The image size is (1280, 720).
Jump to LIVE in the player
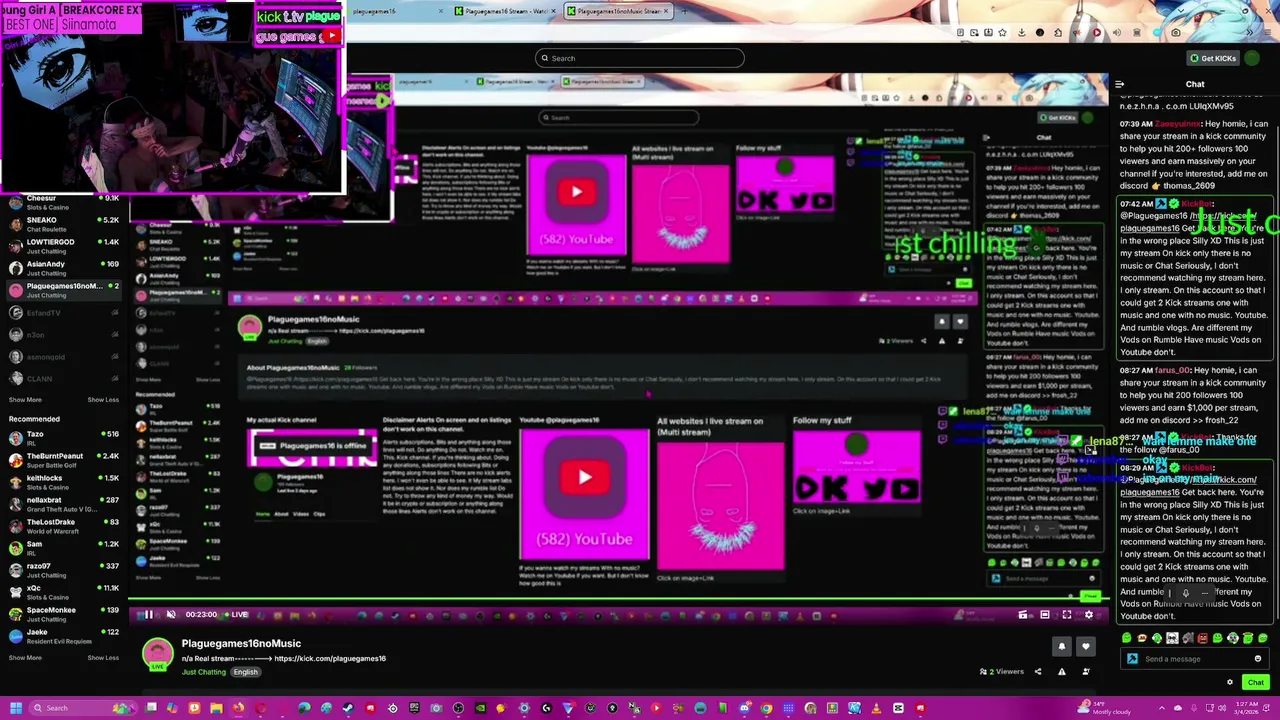coord(236,614)
